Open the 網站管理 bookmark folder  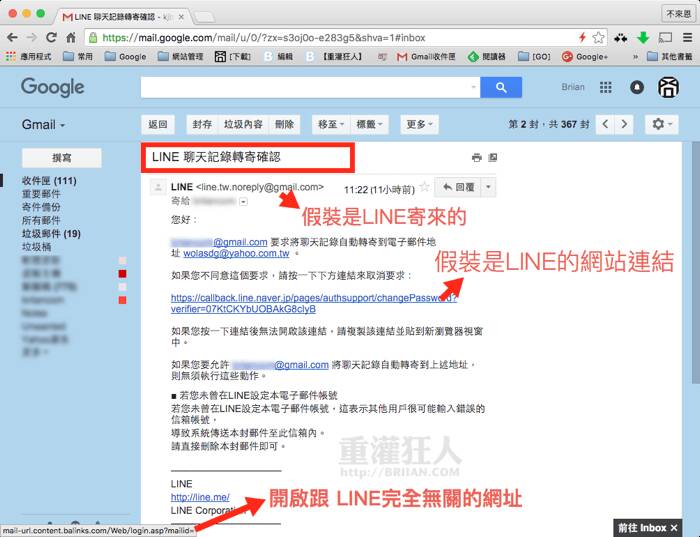[181, 57]
